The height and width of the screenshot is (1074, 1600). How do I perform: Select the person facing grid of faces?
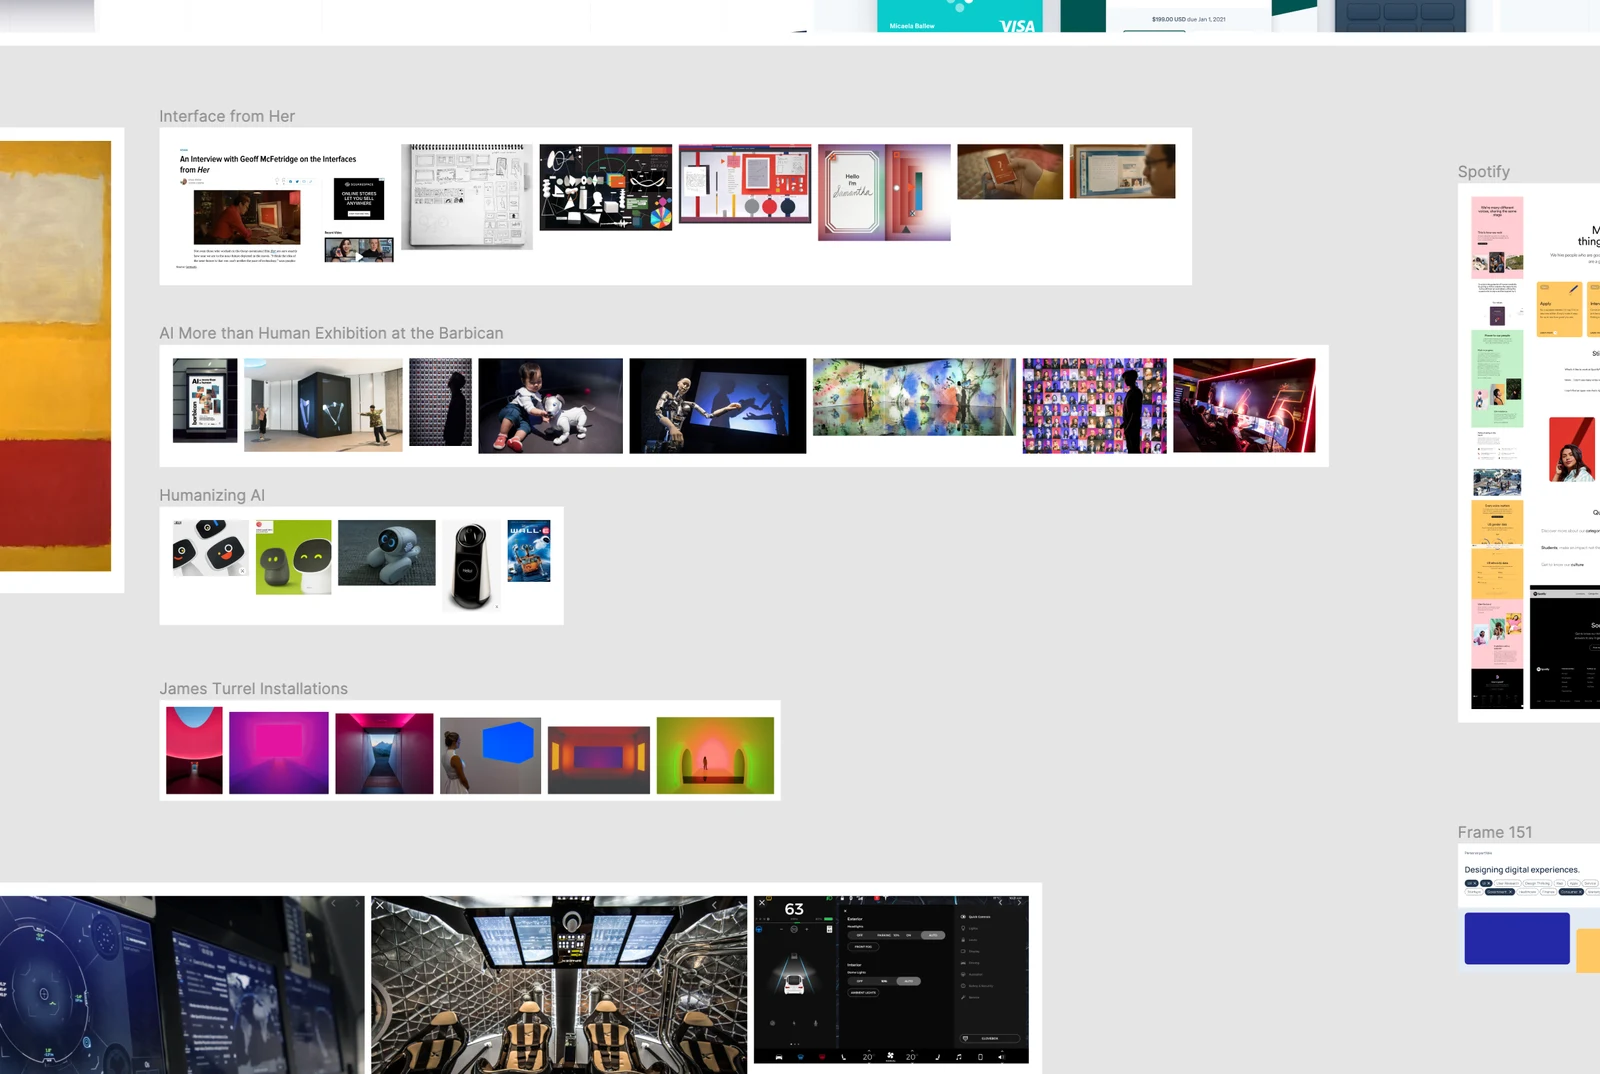click(1094, 406)
